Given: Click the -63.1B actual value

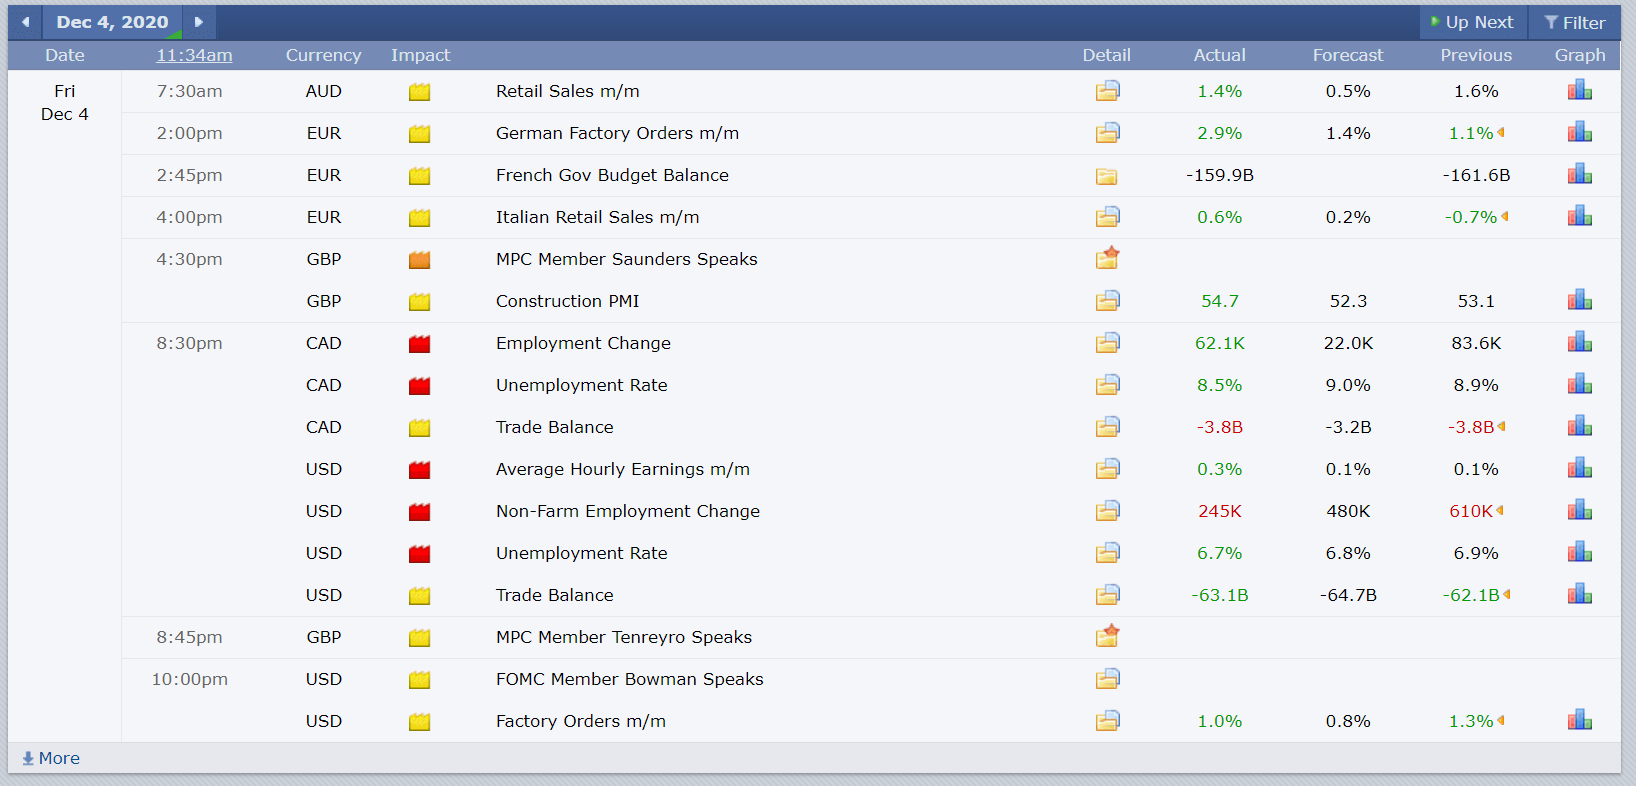Looking at the screenshot, I should pos(1220,595).
